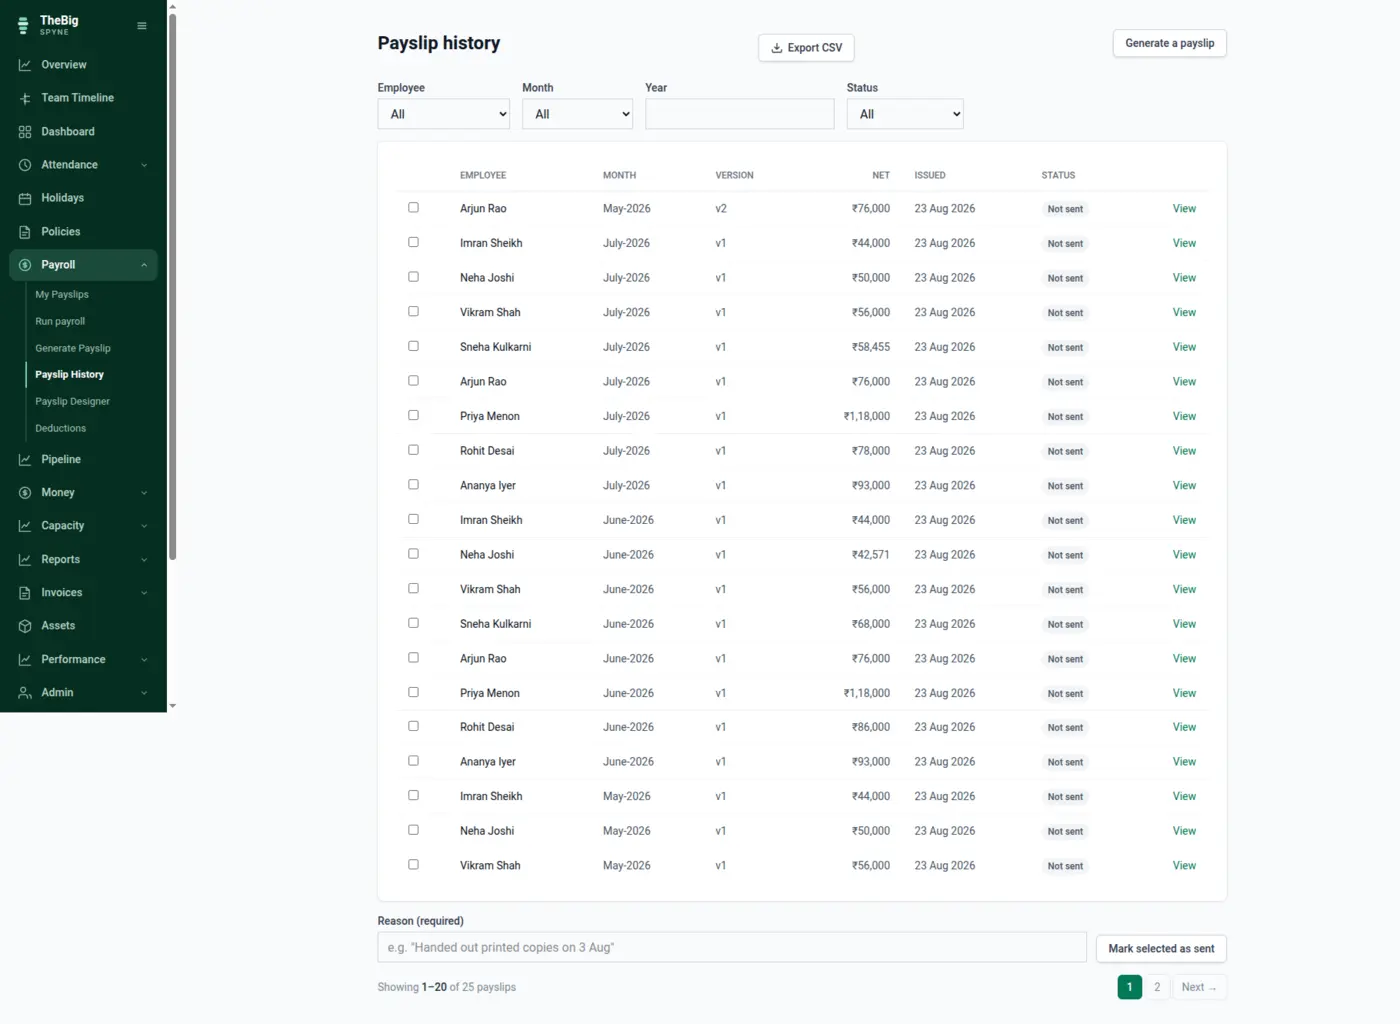
Task: Click the Reports chart icon
Action: (x=25, y=560)
